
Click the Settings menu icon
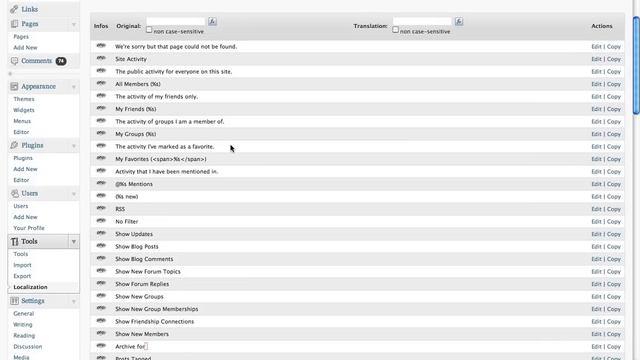click(x=14, y=301)
